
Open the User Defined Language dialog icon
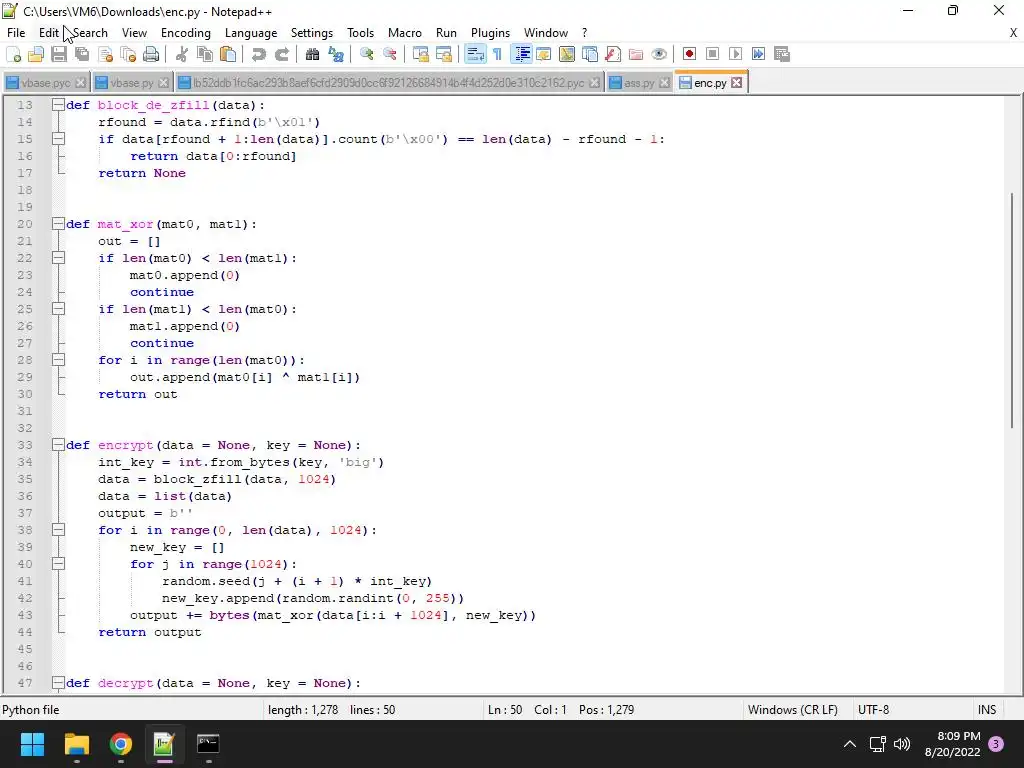tap(543, 54)
